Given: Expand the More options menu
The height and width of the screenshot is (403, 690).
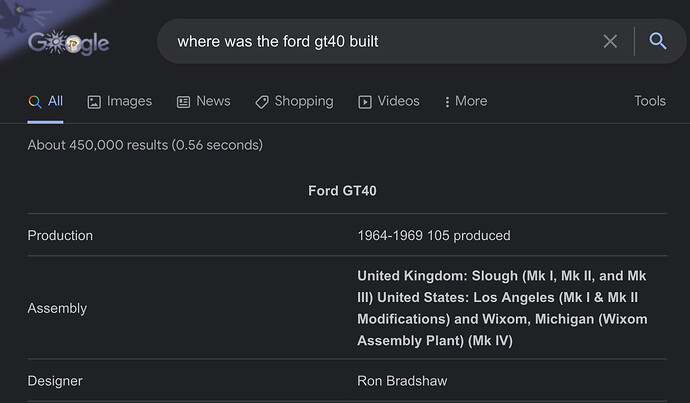Looking at the screenshot, I should (464, 101).
